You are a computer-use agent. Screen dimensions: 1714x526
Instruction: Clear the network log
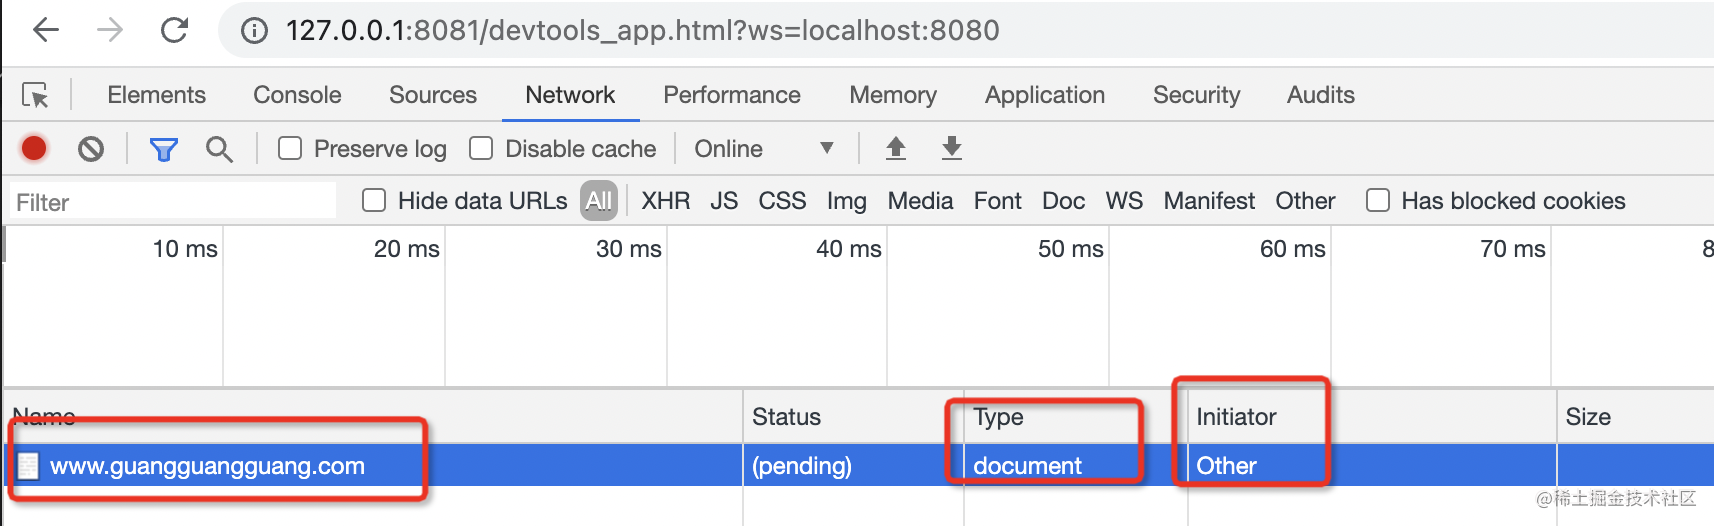click(x=91, y=149)
